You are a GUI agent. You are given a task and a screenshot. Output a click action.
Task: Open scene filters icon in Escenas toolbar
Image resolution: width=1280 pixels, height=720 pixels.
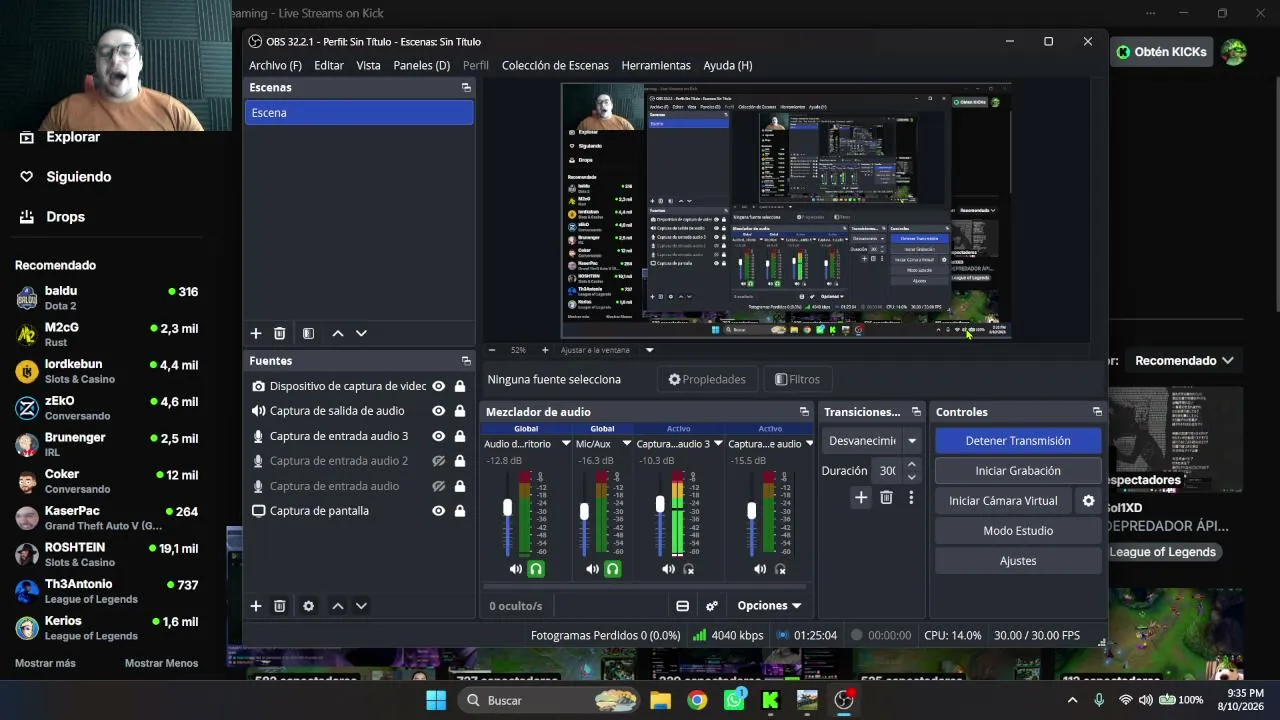pos(308,333)
